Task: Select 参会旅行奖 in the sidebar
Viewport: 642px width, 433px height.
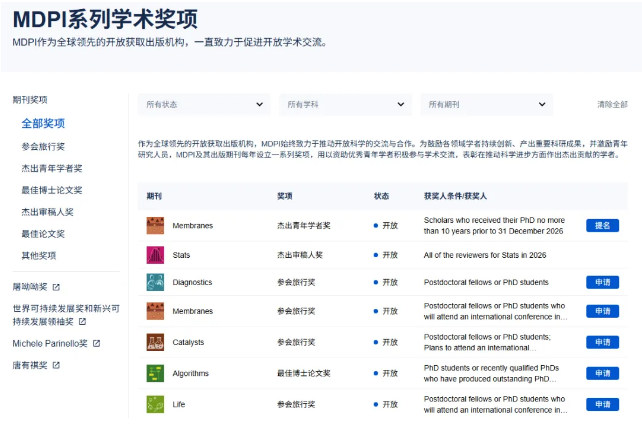Action: 43,146
